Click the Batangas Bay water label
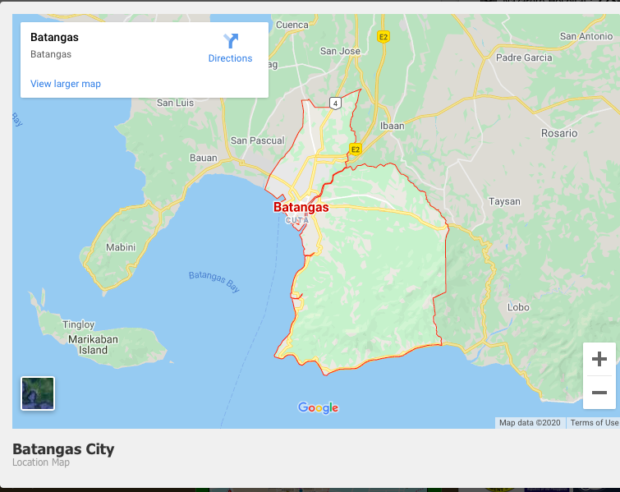620x492 pixels. click(x=215, y=282)
